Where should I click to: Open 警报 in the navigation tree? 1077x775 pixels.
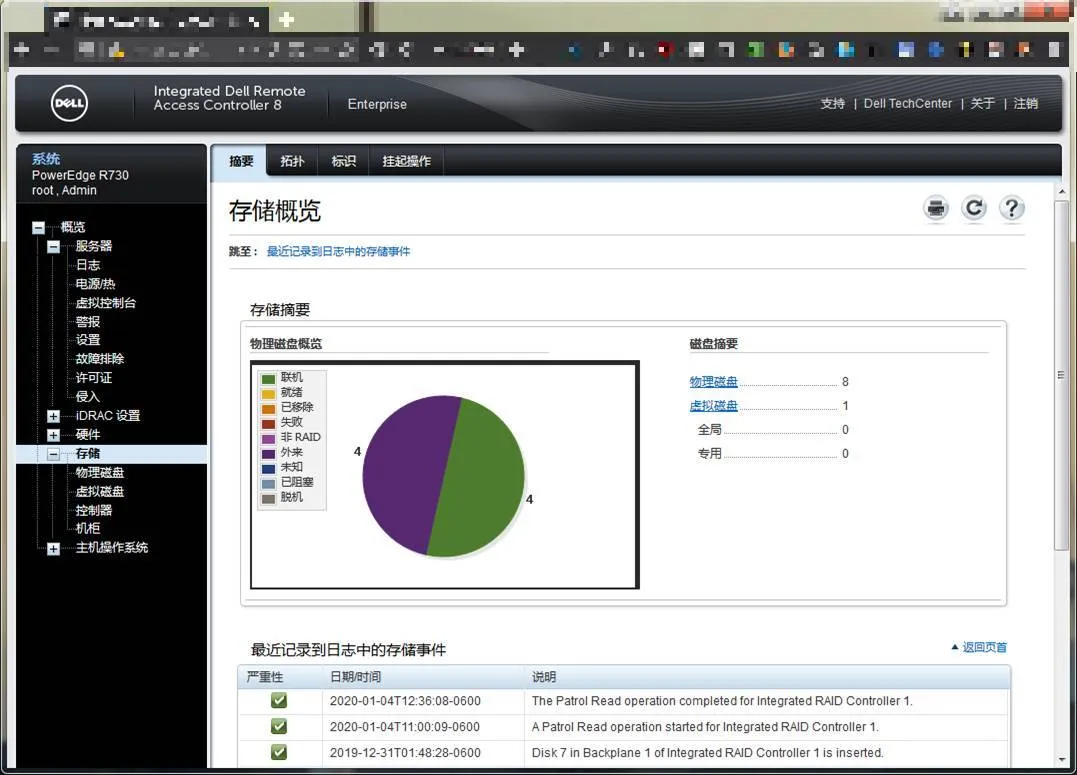(88, 322)
